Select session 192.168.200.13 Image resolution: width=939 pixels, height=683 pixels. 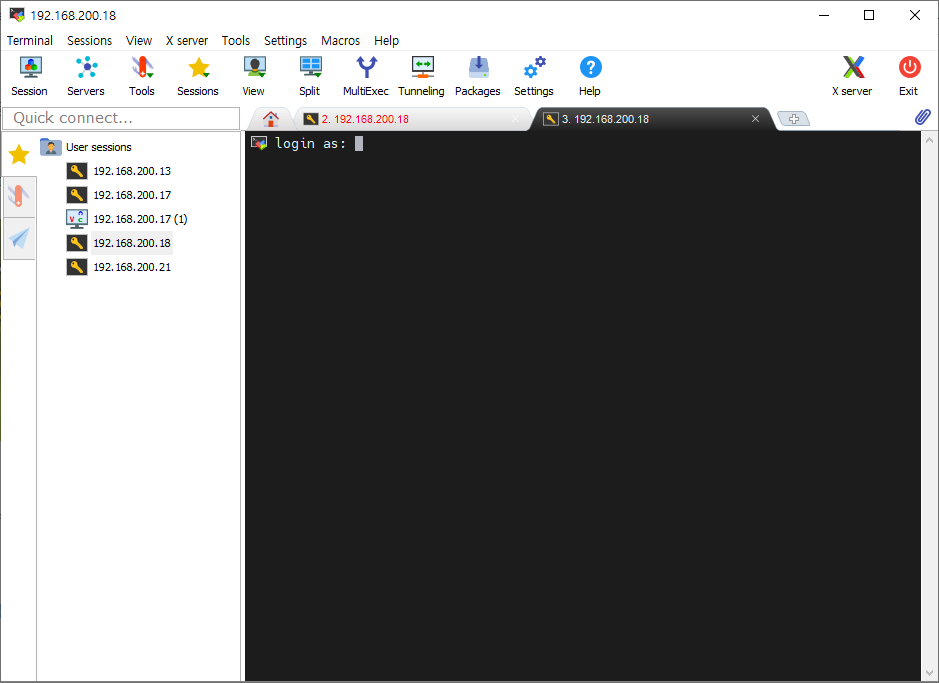pos(132,171)
